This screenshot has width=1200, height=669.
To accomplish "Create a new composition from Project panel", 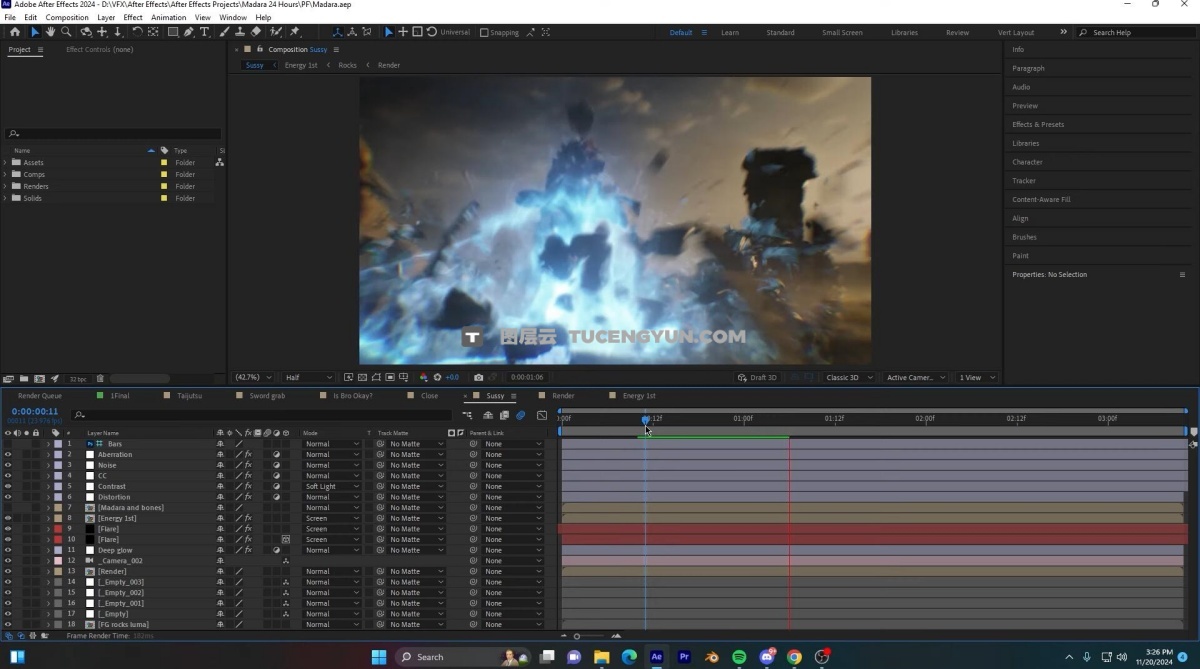I will coord(39,379).
